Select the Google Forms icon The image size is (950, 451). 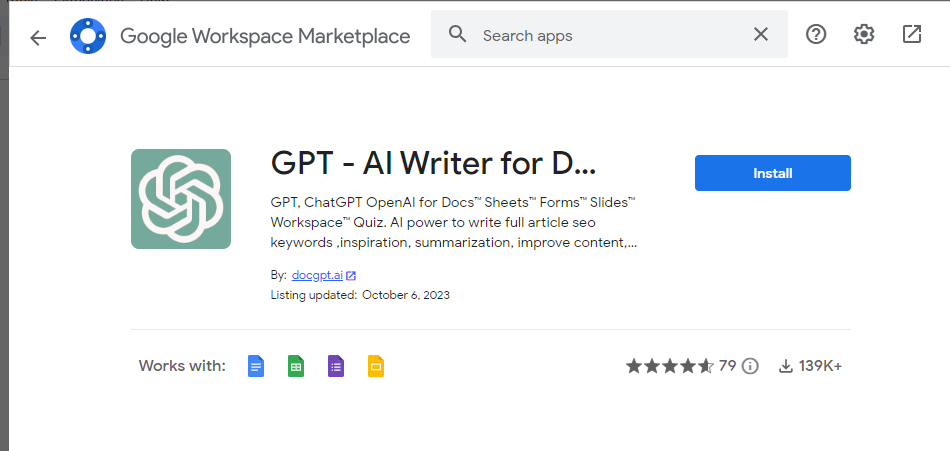tap(336, 366)
